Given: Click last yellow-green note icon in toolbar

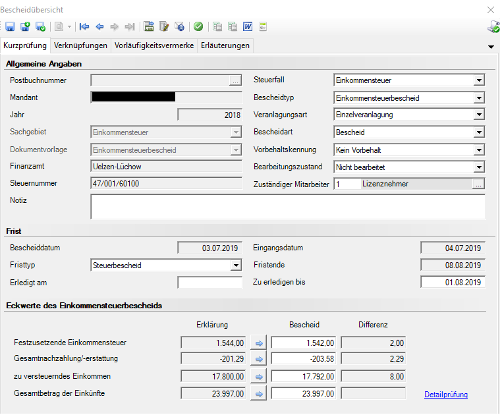Looking at the screenshot, I should (263, 27).
